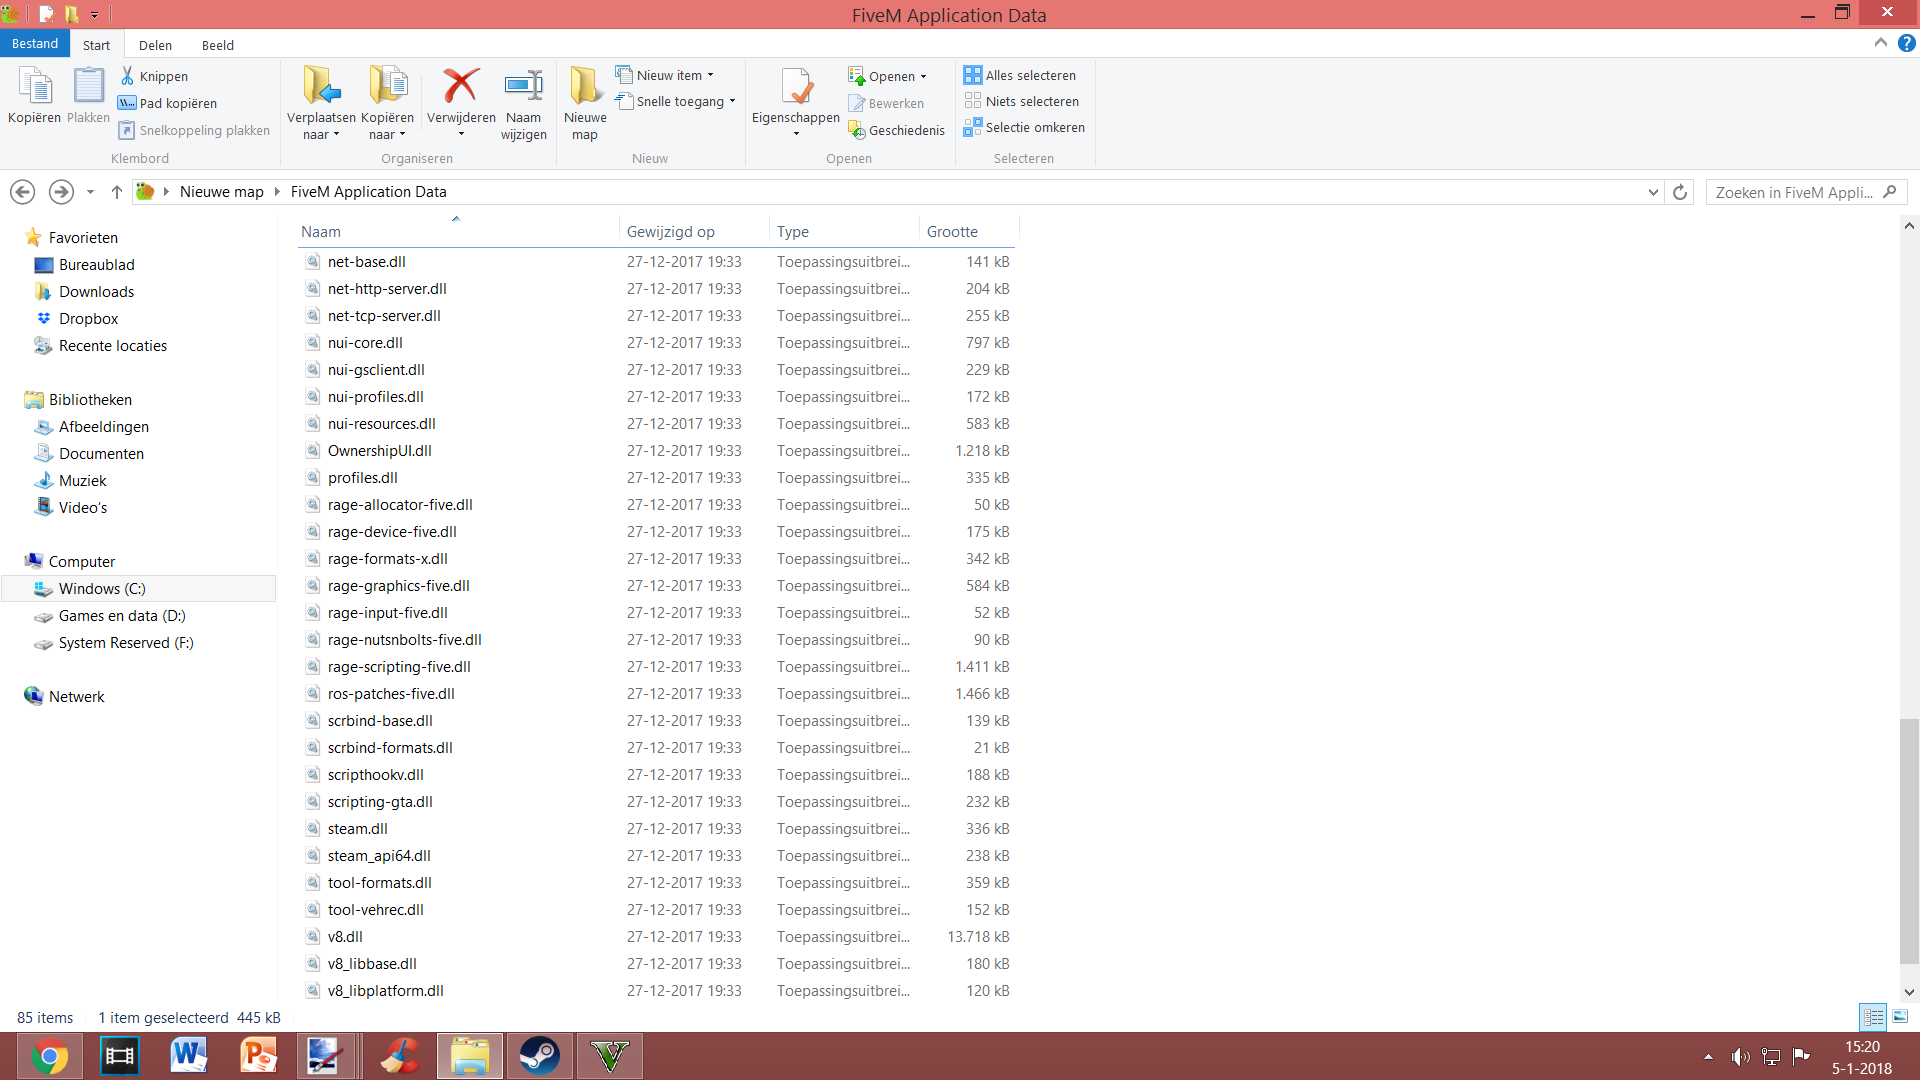Click the Eigenschappen icon
The height and width of the screenshot is (1080, 1920).
(796, 86)
